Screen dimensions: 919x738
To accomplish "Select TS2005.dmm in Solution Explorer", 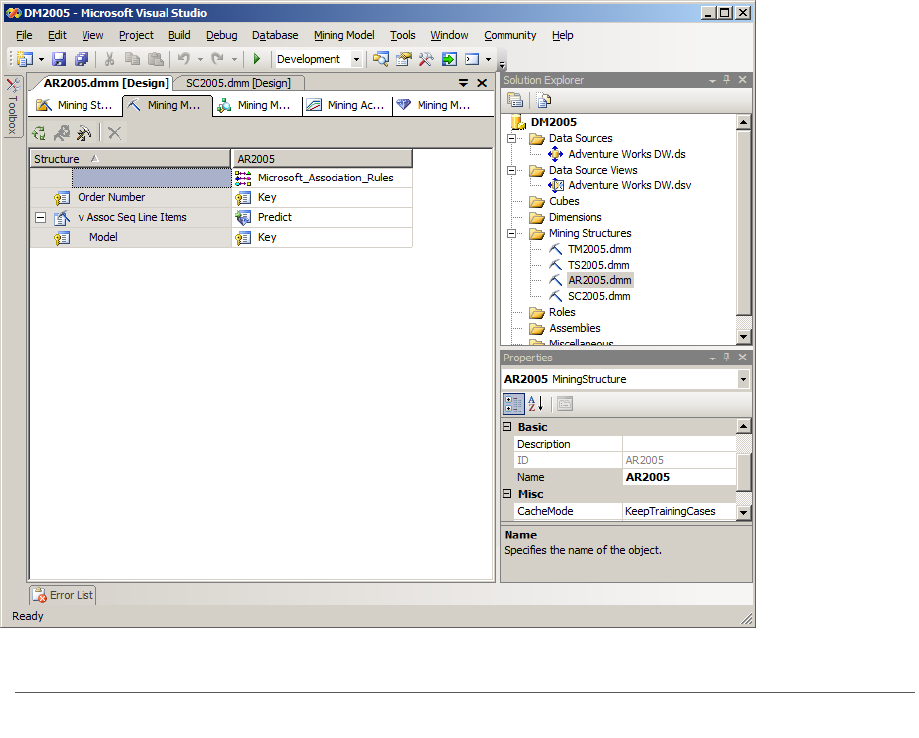I will pyautogui.click(x=598, y=265).
